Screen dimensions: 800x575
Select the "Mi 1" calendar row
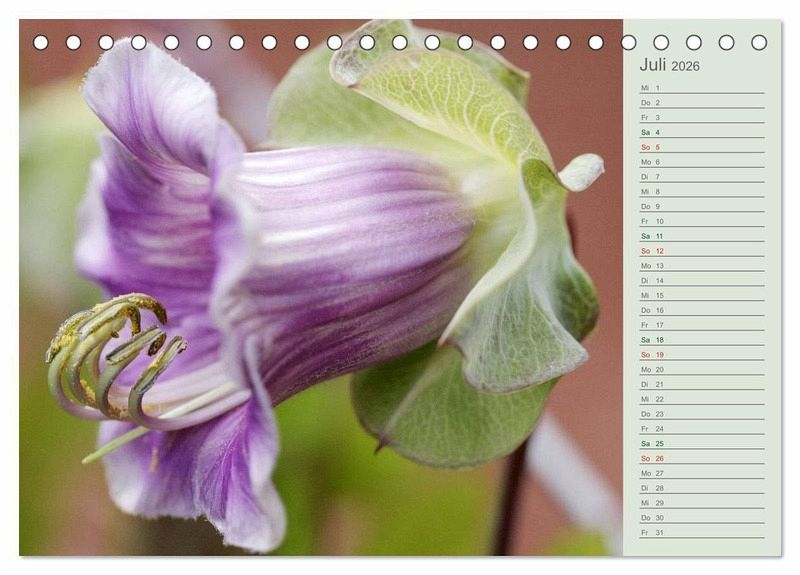(702, 88)
